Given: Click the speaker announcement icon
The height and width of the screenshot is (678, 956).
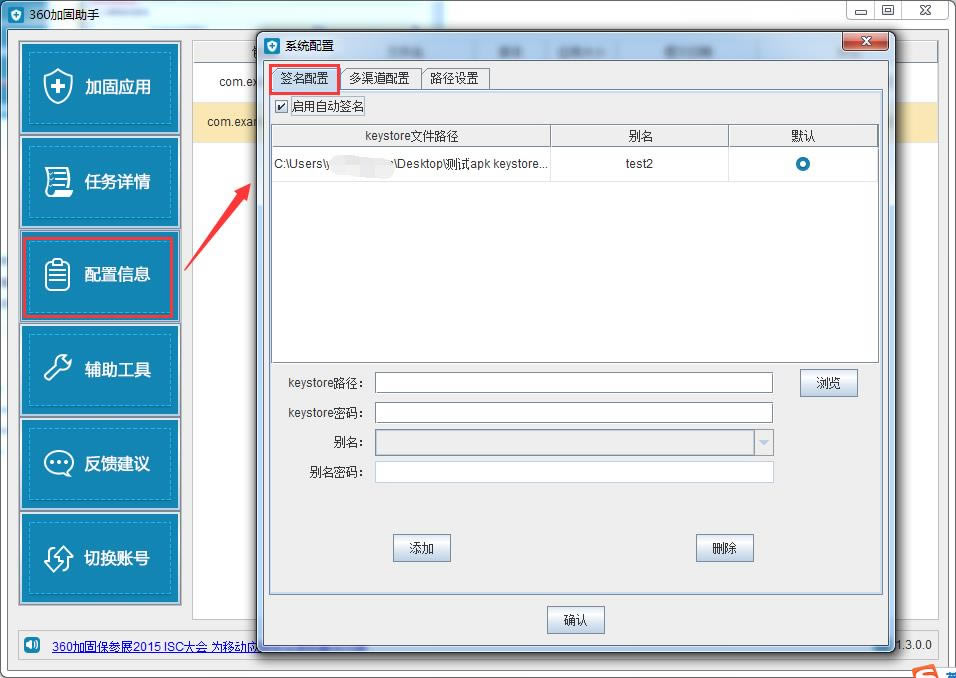Looking at the screenshot, I should click(32, 644).
